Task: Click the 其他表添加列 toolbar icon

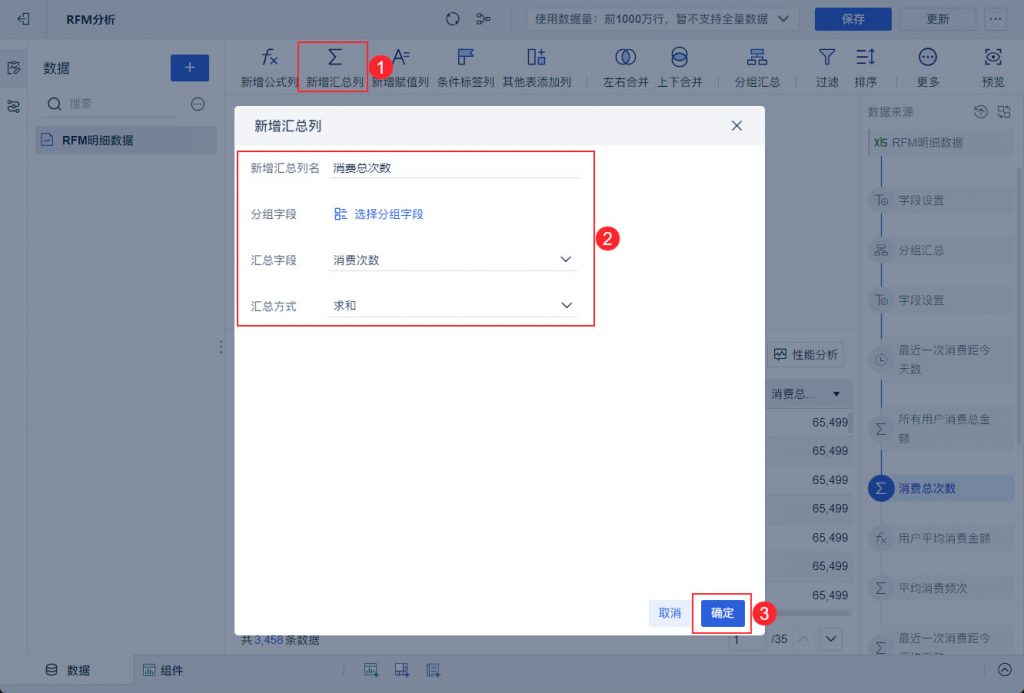Action: [536, 57]
